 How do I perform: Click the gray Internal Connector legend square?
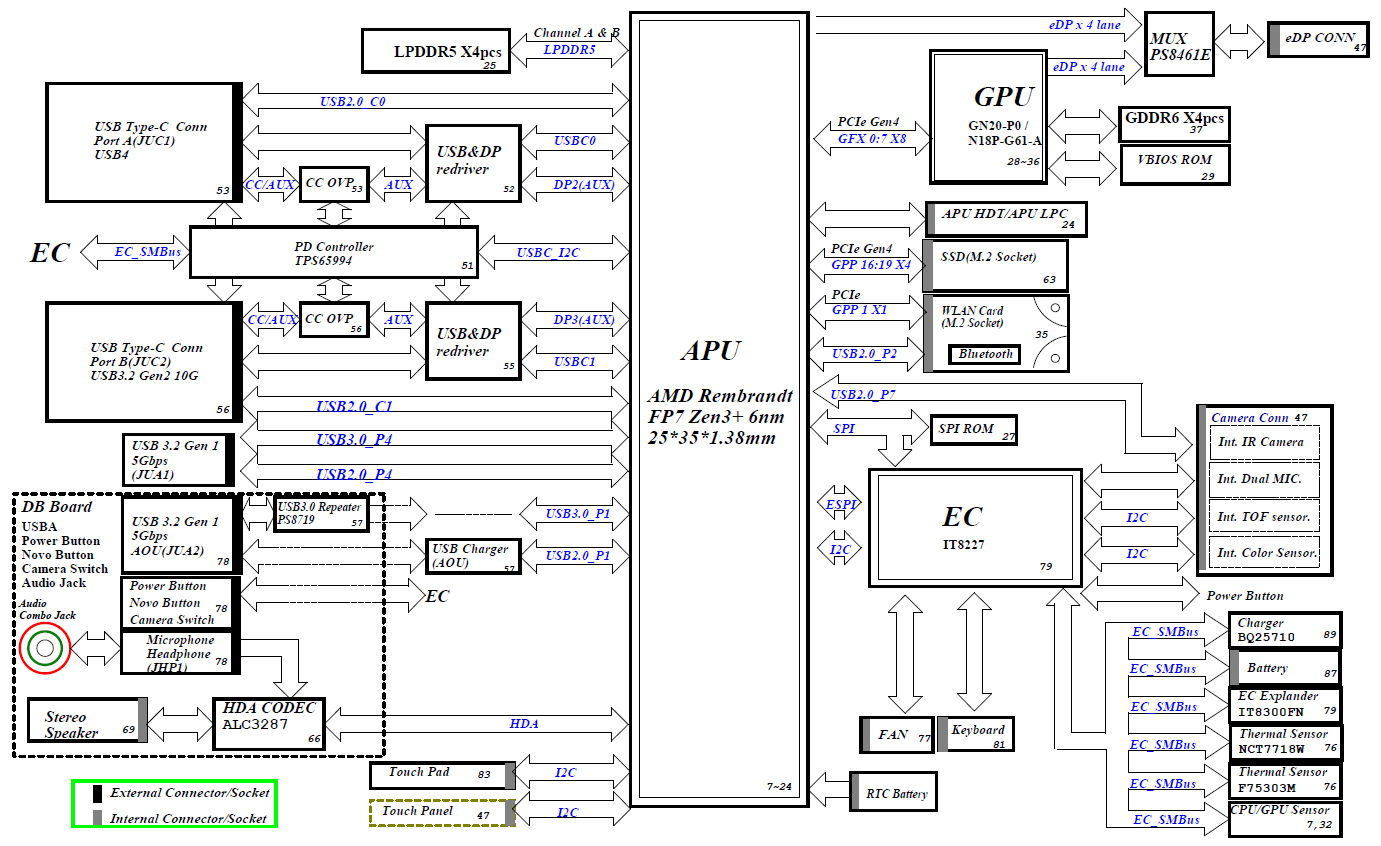(x=98, y=818)
